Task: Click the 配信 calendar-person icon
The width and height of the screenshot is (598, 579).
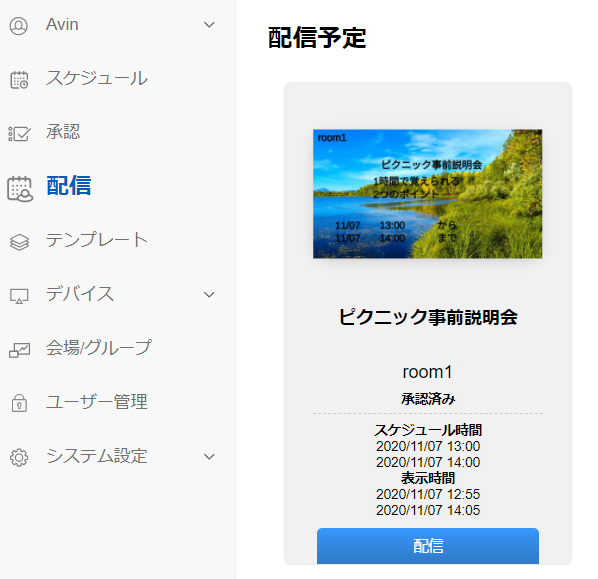Action: (x=20, y=188)
